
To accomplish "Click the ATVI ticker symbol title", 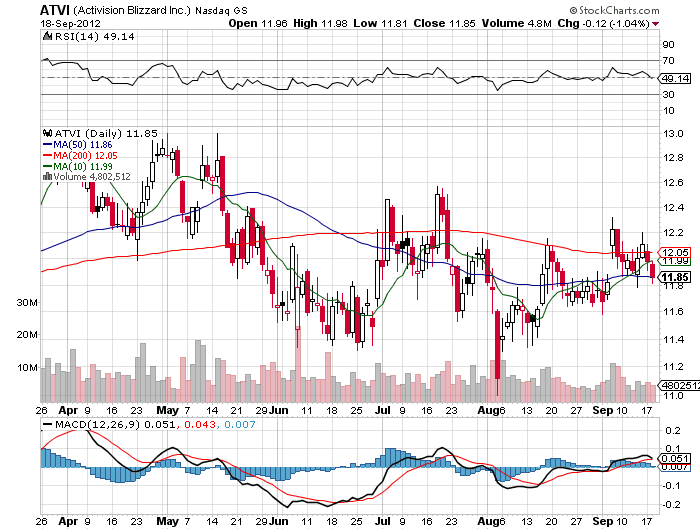I will tap(54, 10).
